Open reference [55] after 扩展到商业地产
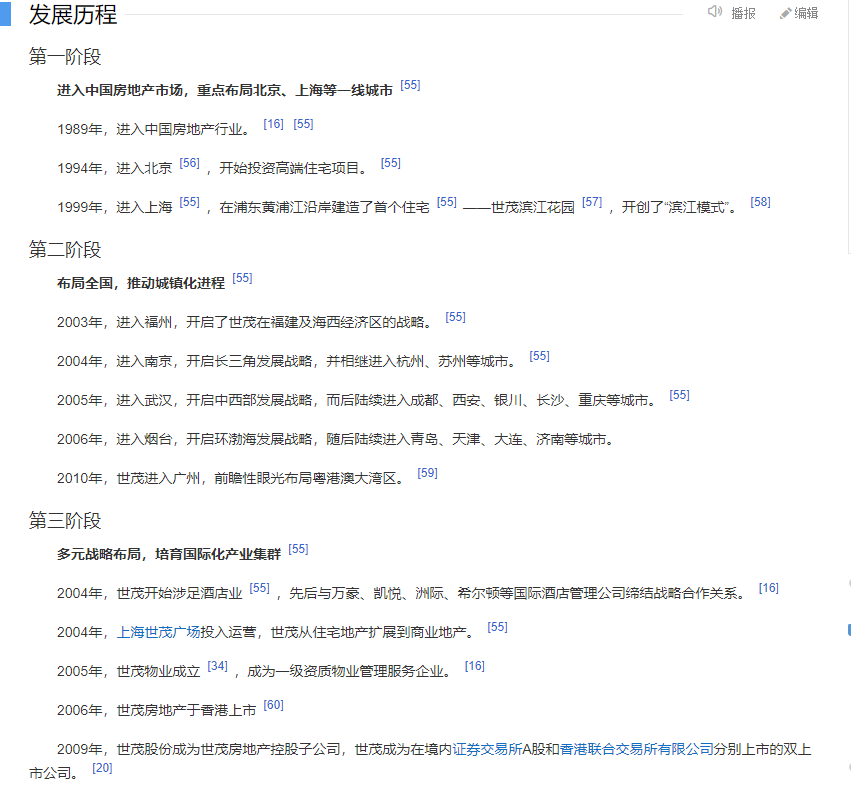 click(497, 628)
